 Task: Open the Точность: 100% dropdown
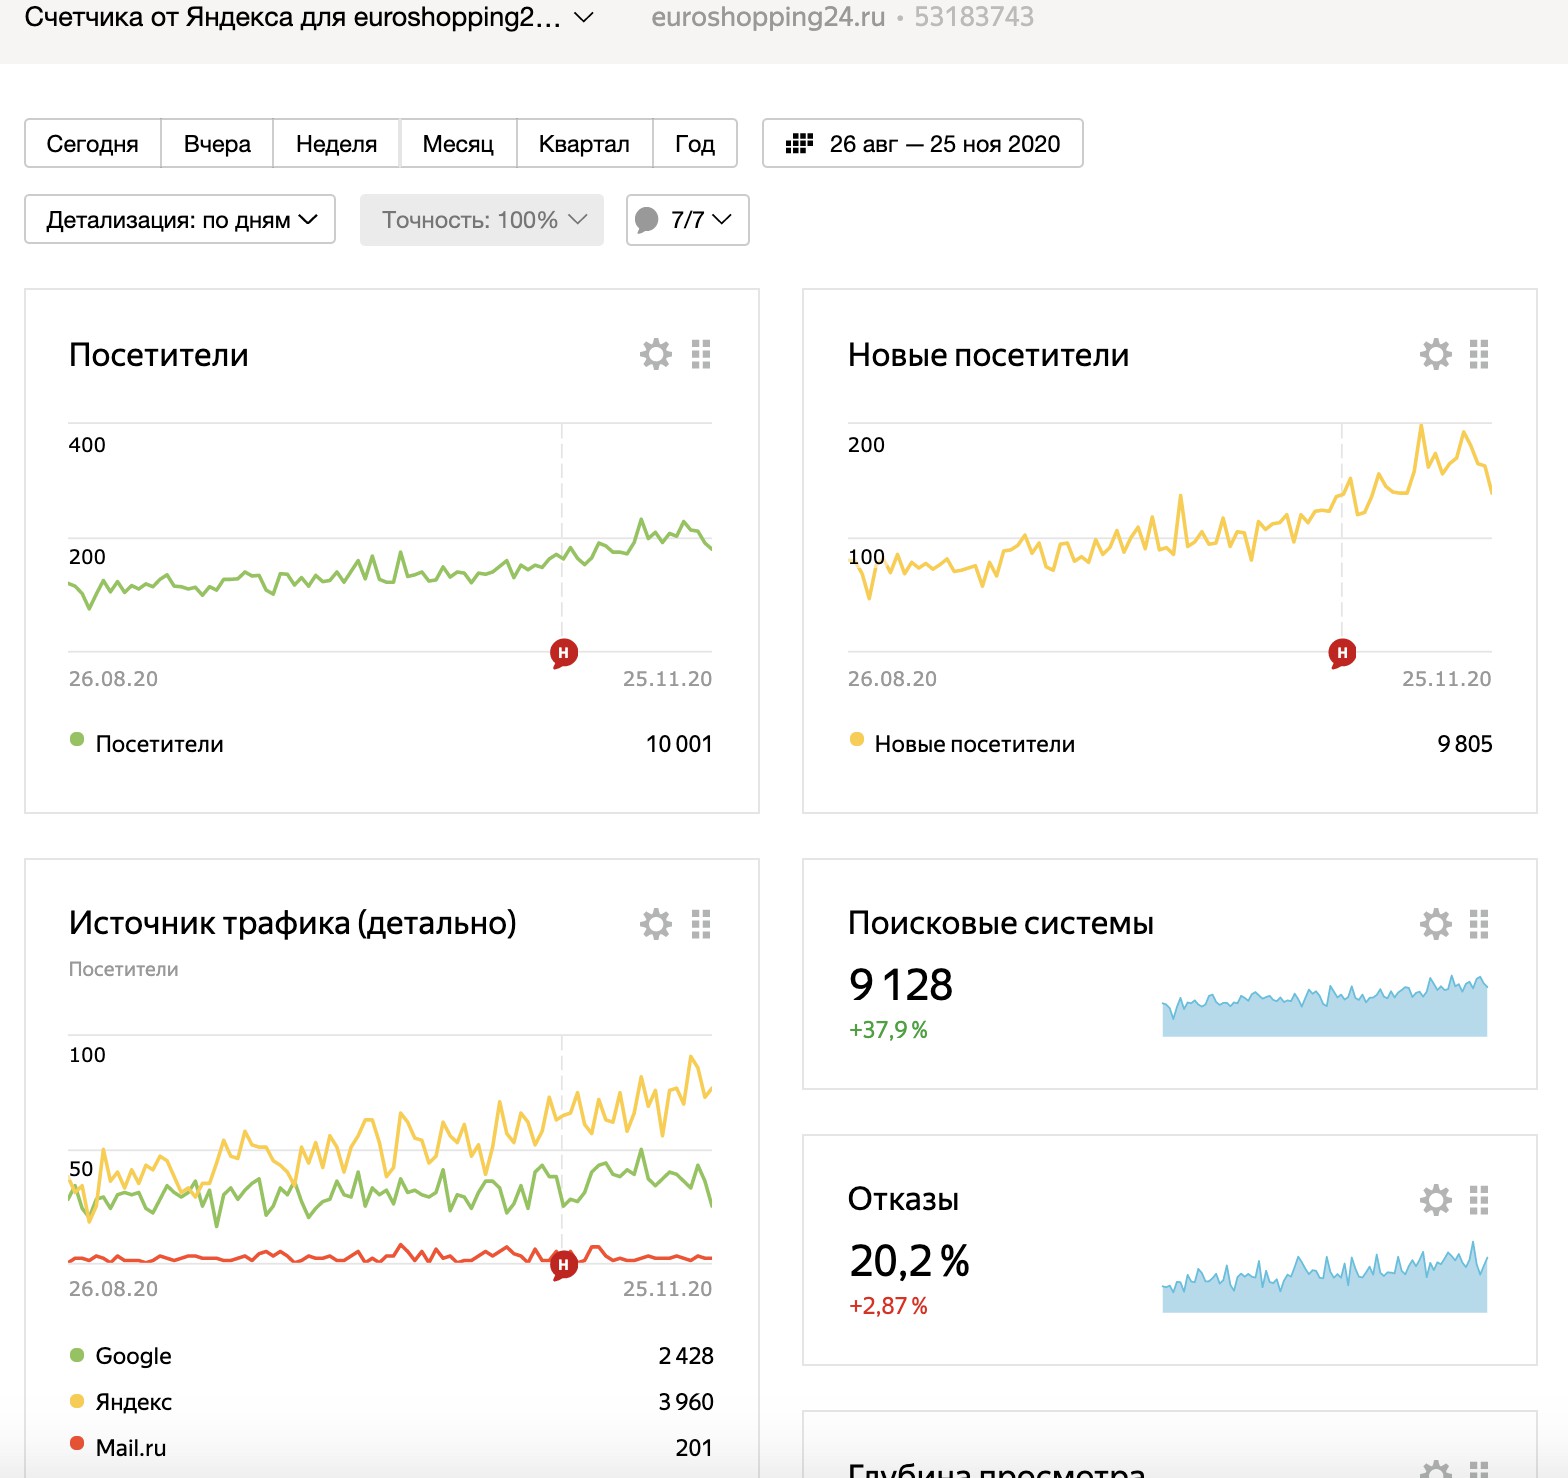pos(482,220)
